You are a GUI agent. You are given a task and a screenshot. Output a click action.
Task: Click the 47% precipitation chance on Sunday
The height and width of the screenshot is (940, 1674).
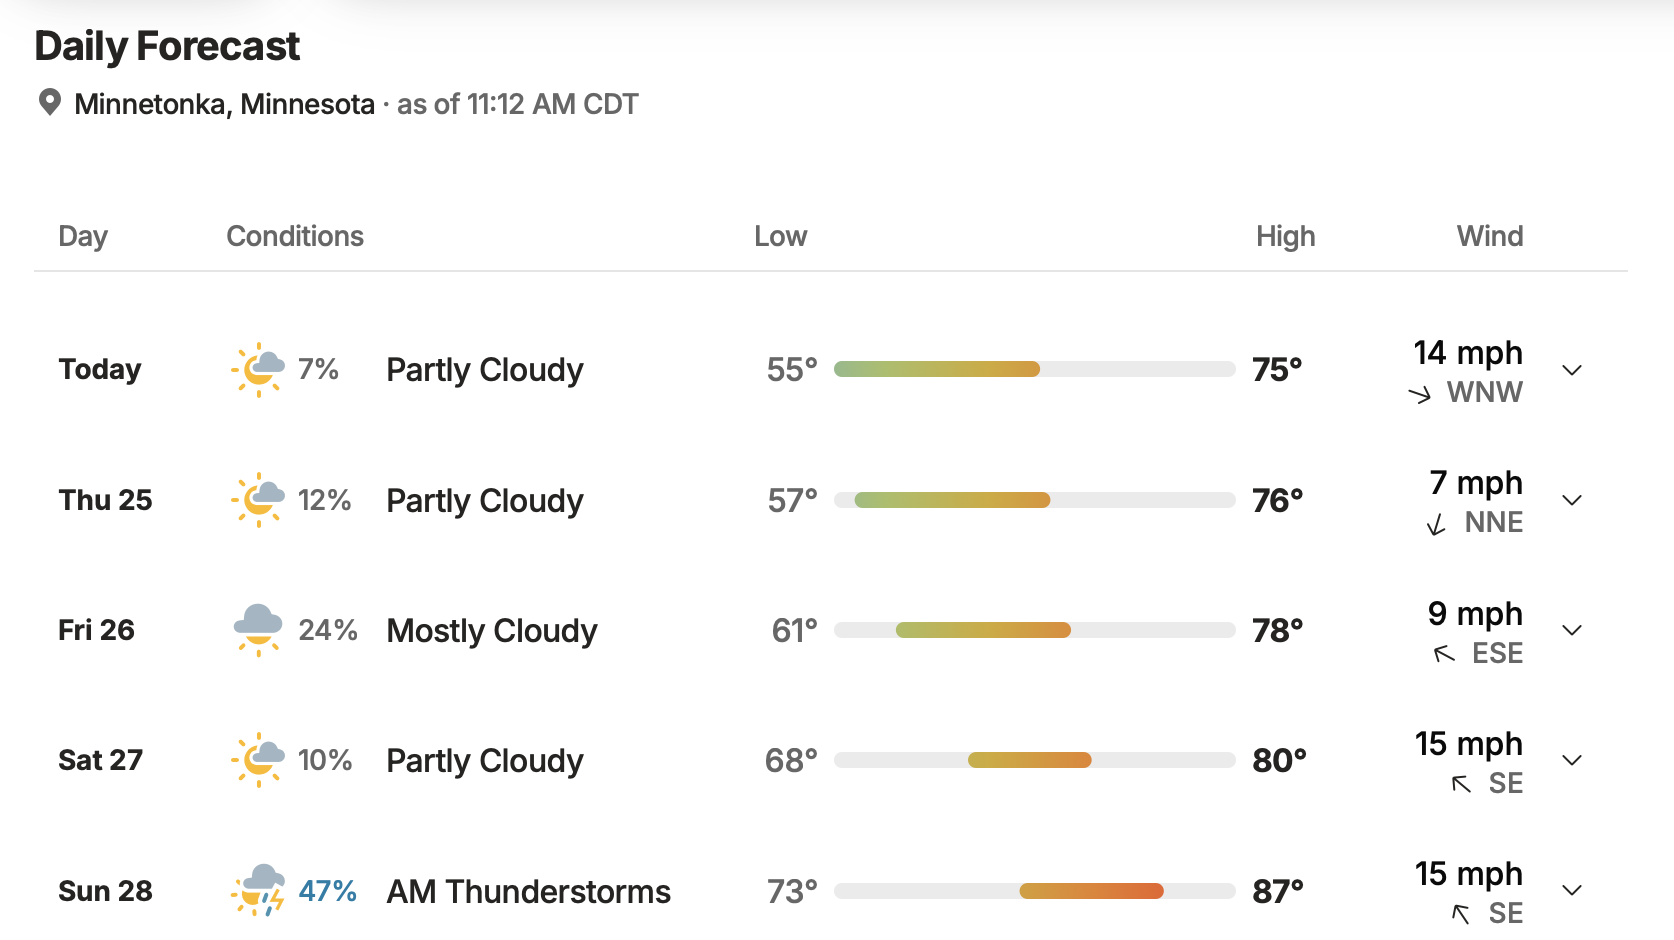click(x=328, y=890)
